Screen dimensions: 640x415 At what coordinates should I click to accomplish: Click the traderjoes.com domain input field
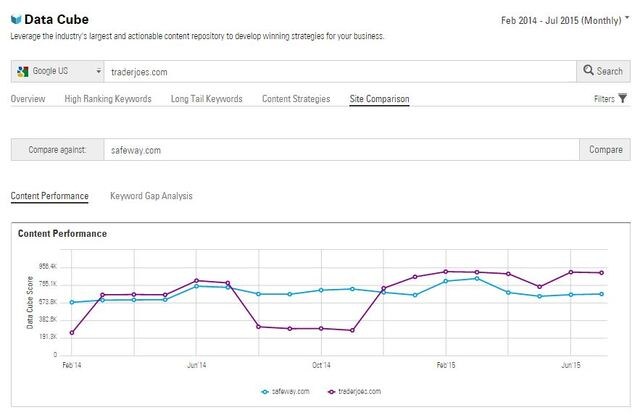(x=340, y=72)
